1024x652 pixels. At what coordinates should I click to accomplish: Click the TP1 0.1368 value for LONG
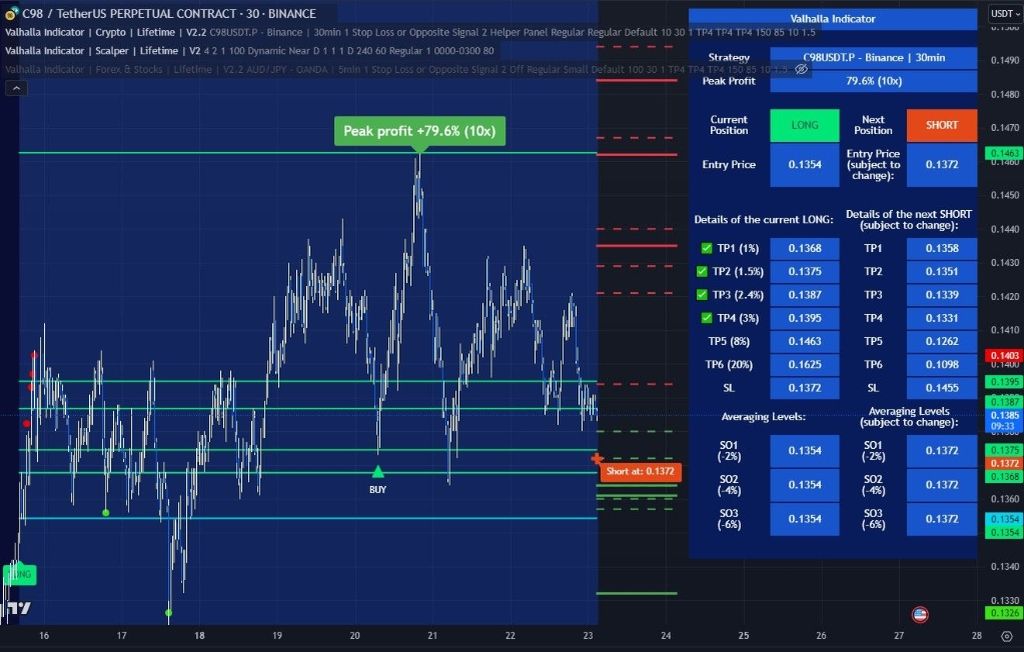(805, 248)
